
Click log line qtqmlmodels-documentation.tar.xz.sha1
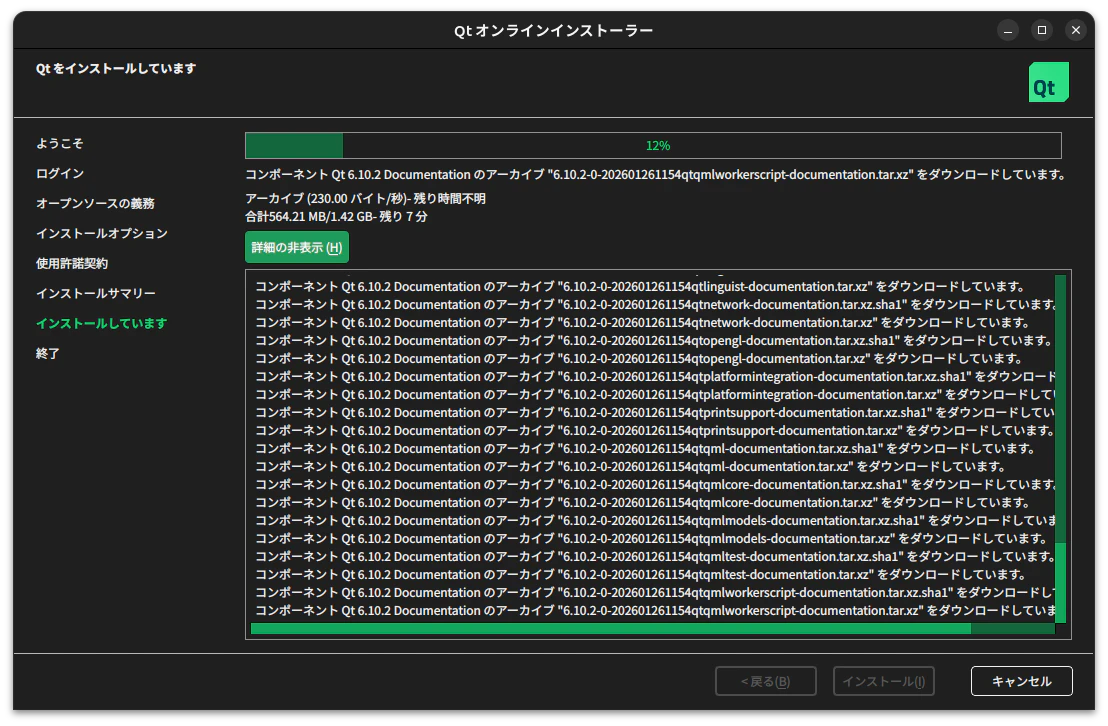655,521
